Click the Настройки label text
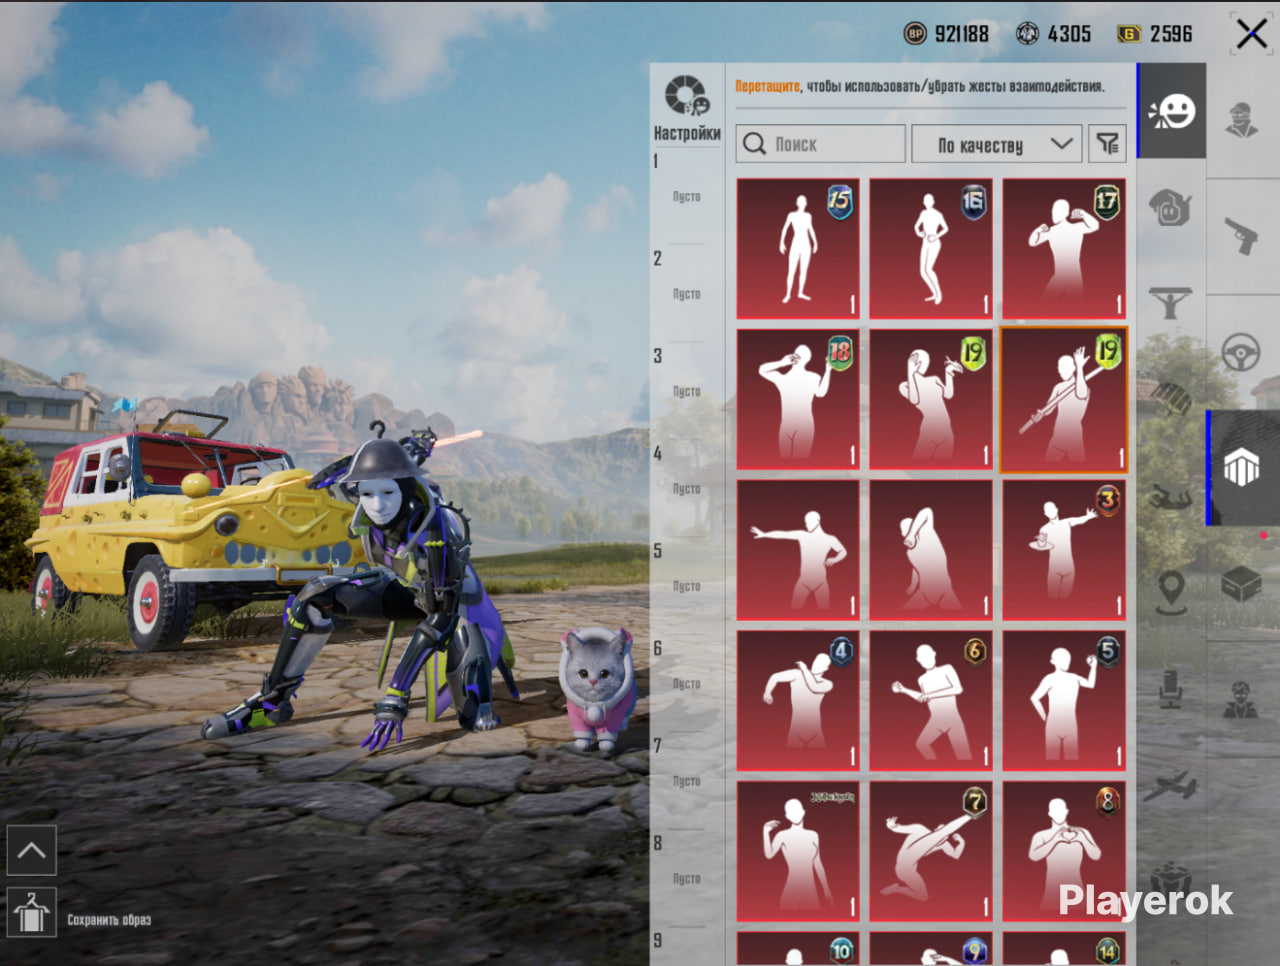 point(687,134)
